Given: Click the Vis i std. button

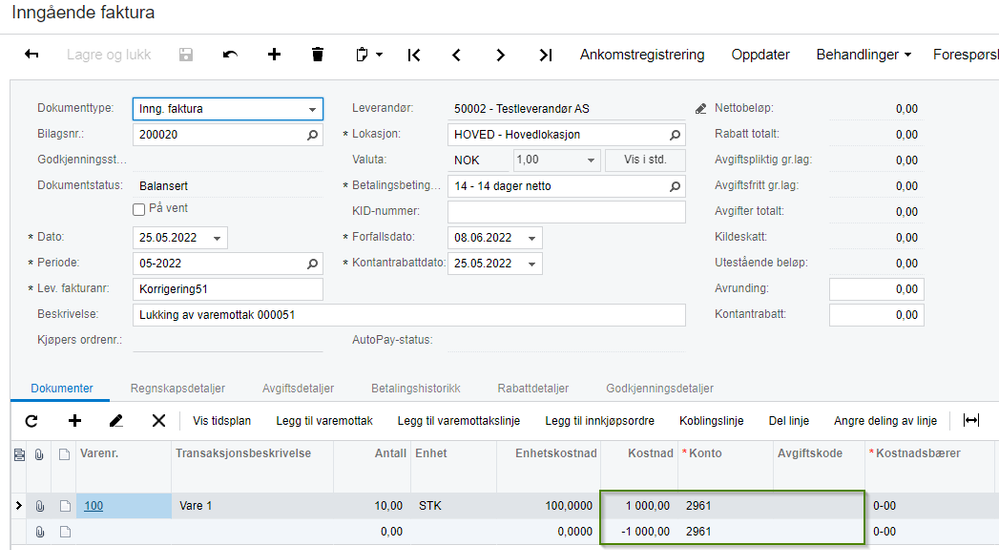Looking at the screenshot, I should point(647,160).
